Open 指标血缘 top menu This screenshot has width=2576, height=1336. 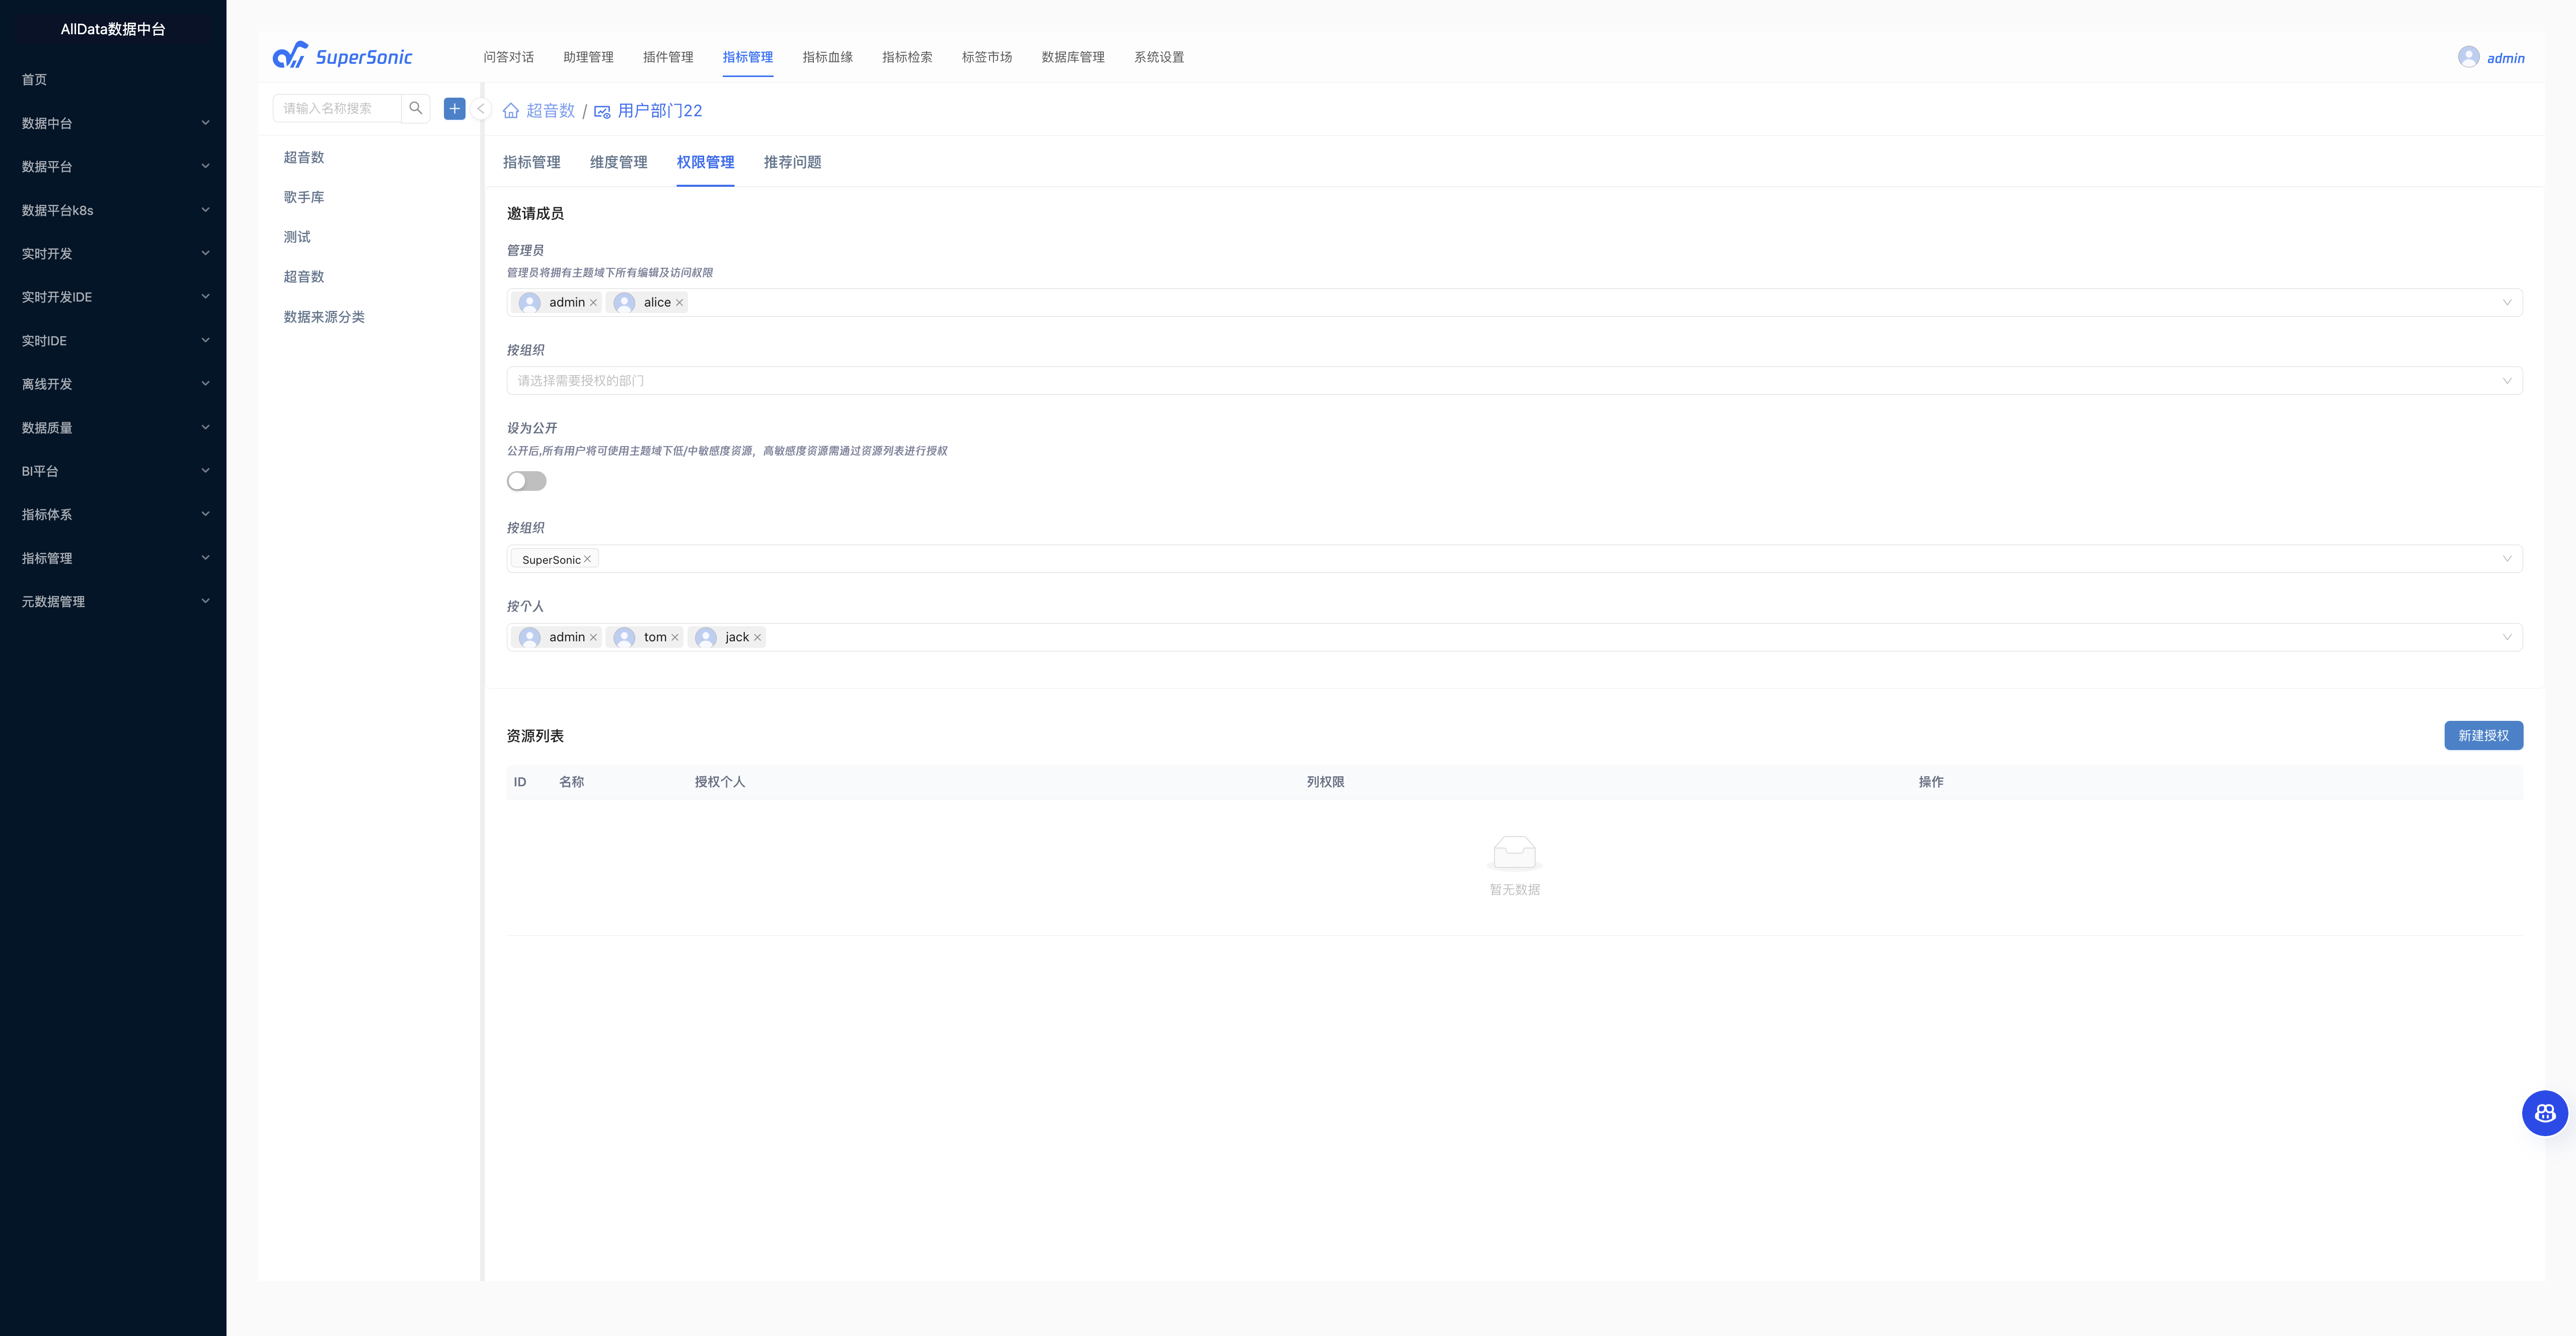click(828, 57)
